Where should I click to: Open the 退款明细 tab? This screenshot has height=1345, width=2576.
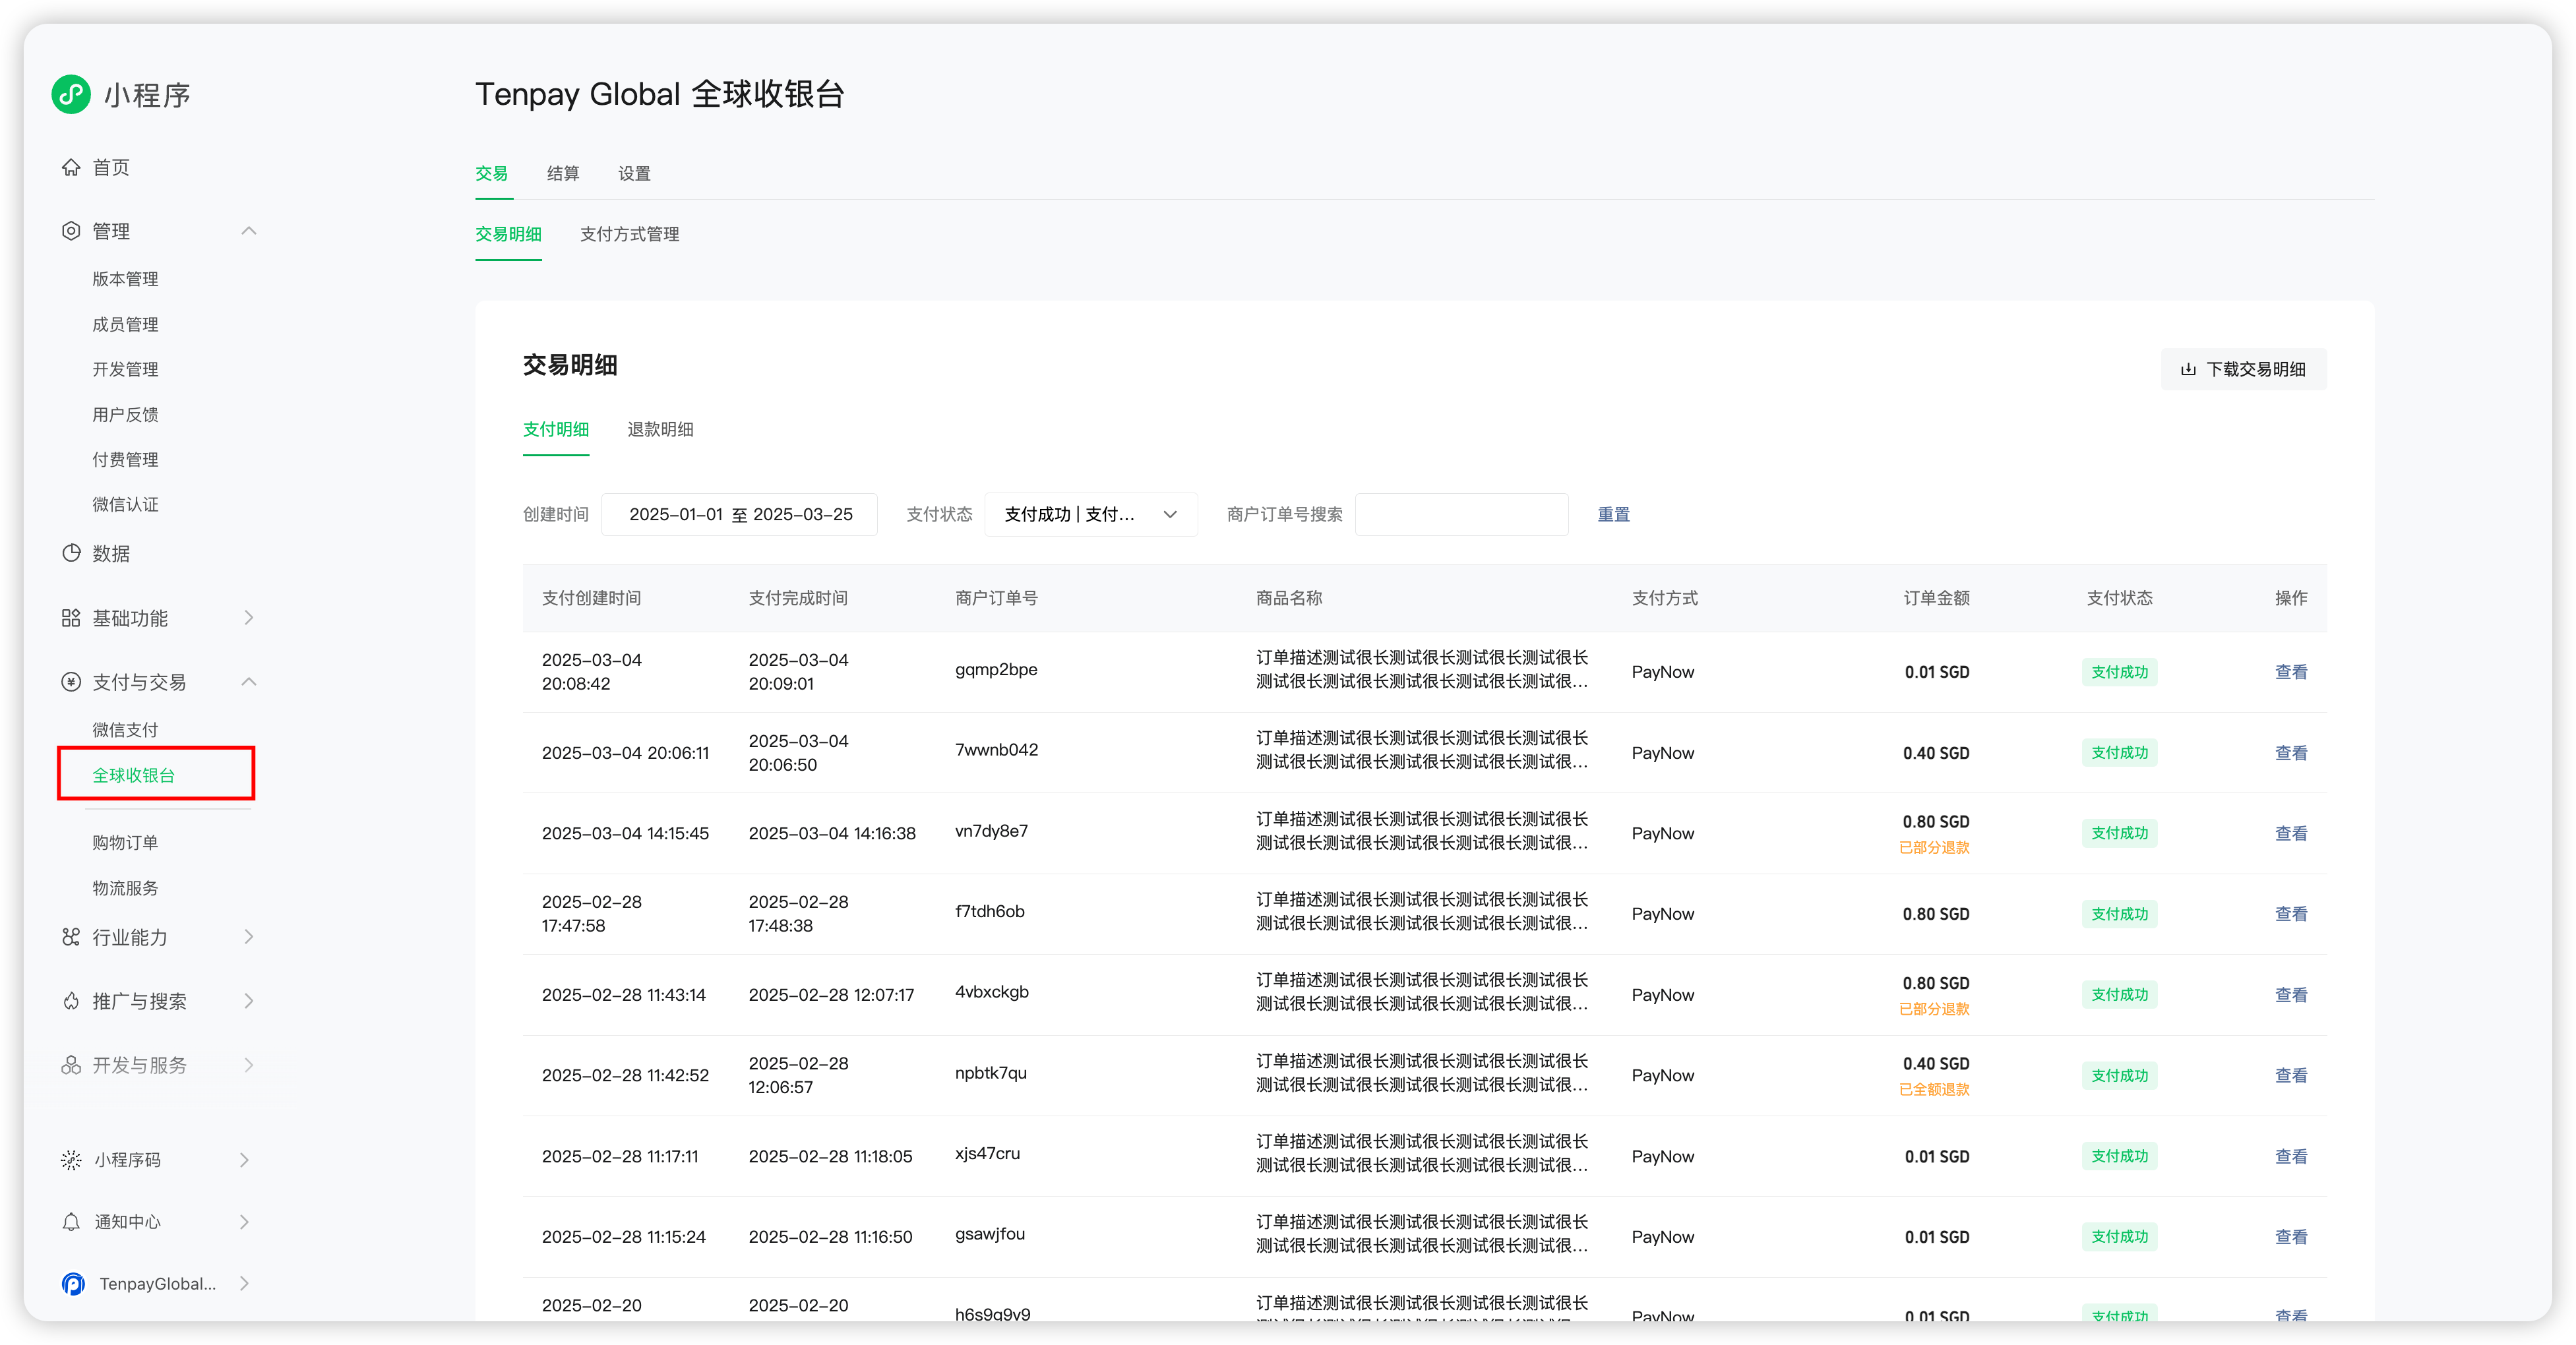pos(660,429)
